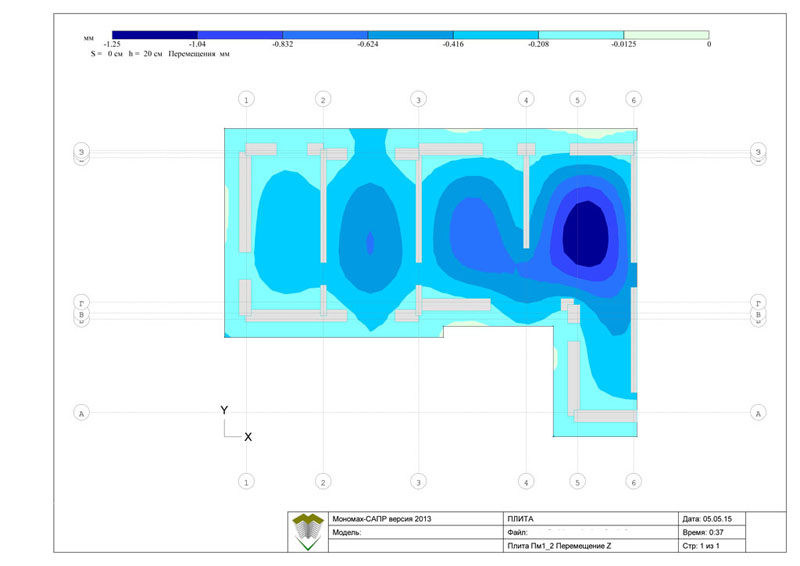The height and width of the screenshot is (566, 800).
Task: Pick the legend segment between -1.04 and -0.832
Action: [x=240, y=35]
